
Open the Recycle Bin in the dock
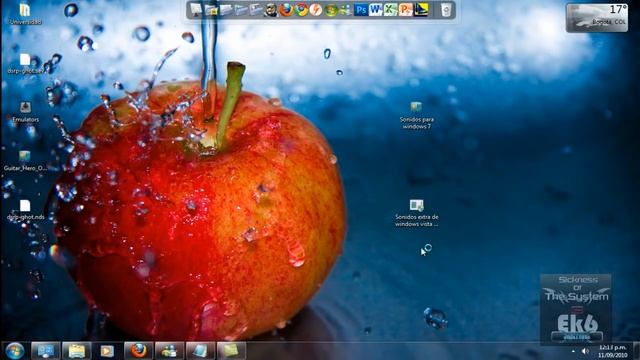[446, 10]
